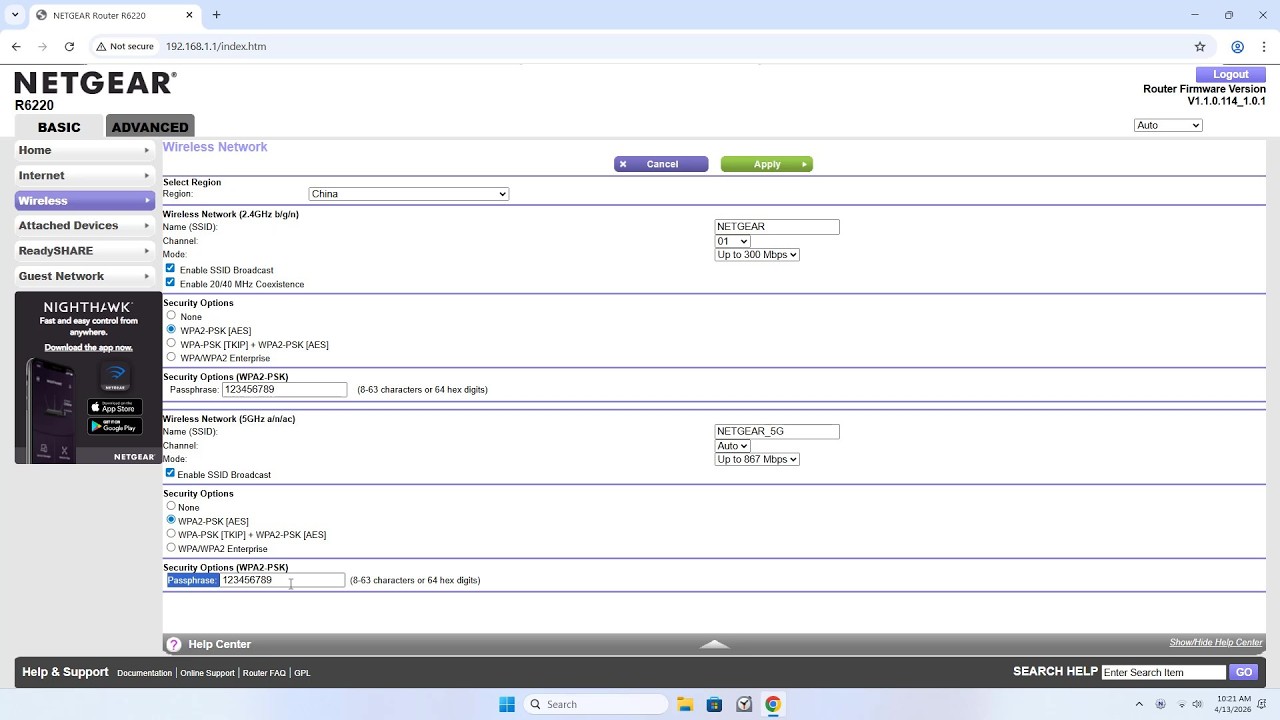Open the Mode dropdown Up to 867 Mbps

[757, 459]
